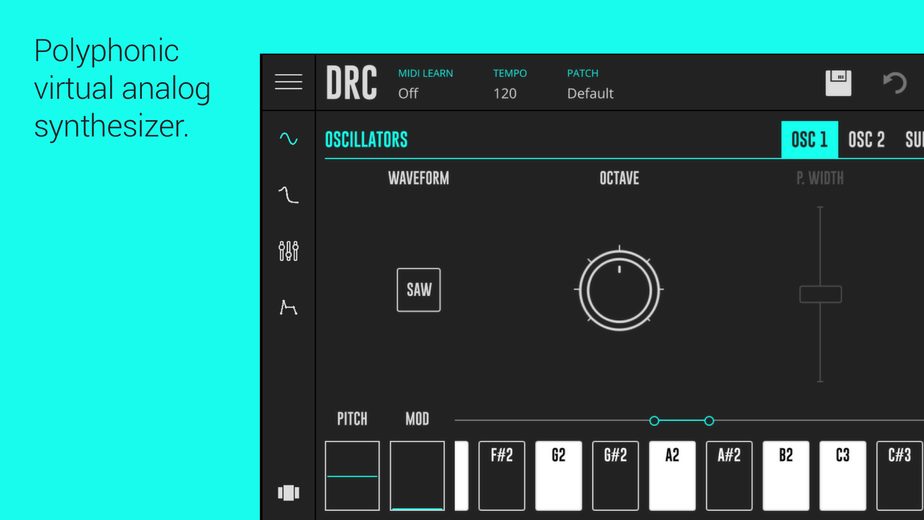This screenshot has height=520, width=924.
Task: Click the DRC logo
Action: [x=351, y=83]
